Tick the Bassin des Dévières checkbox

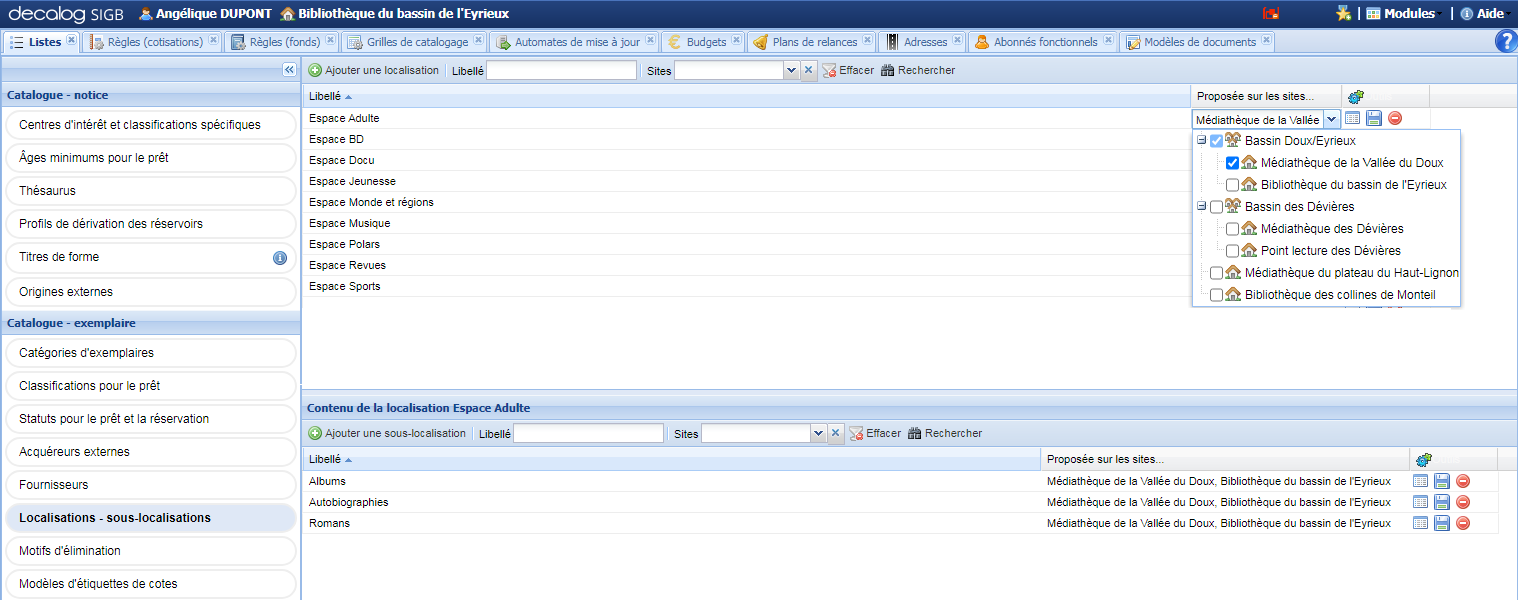pos(1216,207)
